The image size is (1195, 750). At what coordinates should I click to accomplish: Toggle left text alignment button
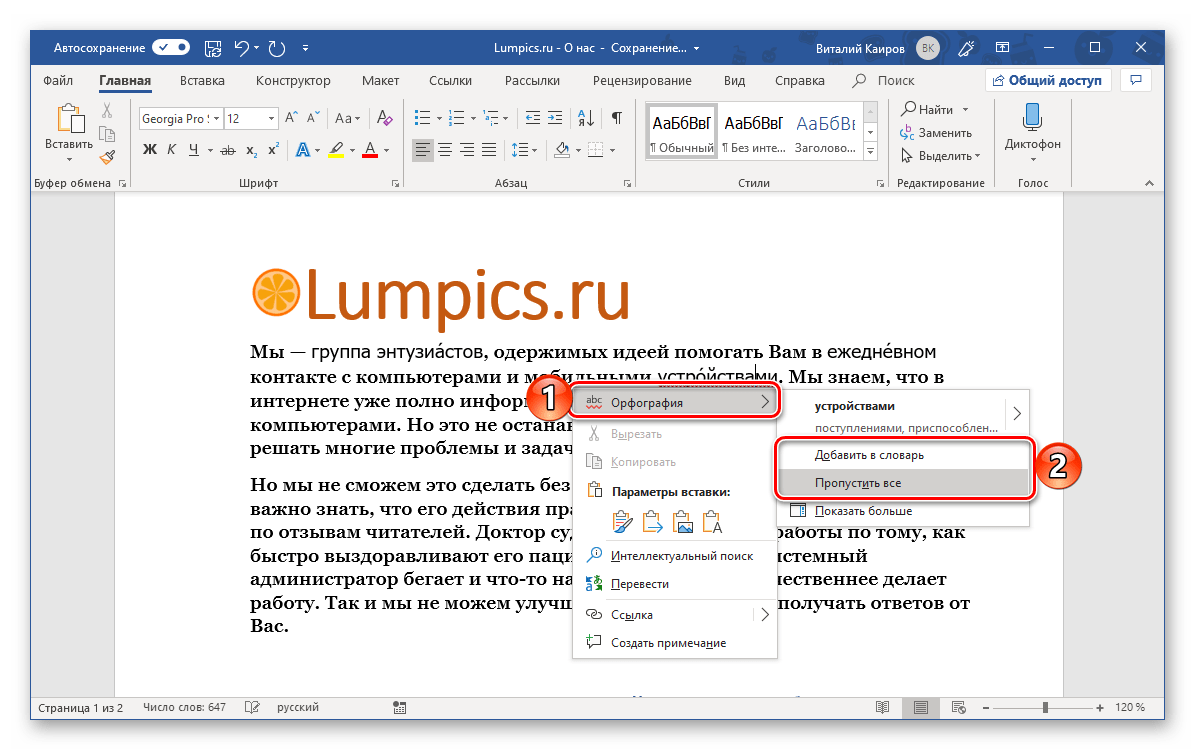423,150
